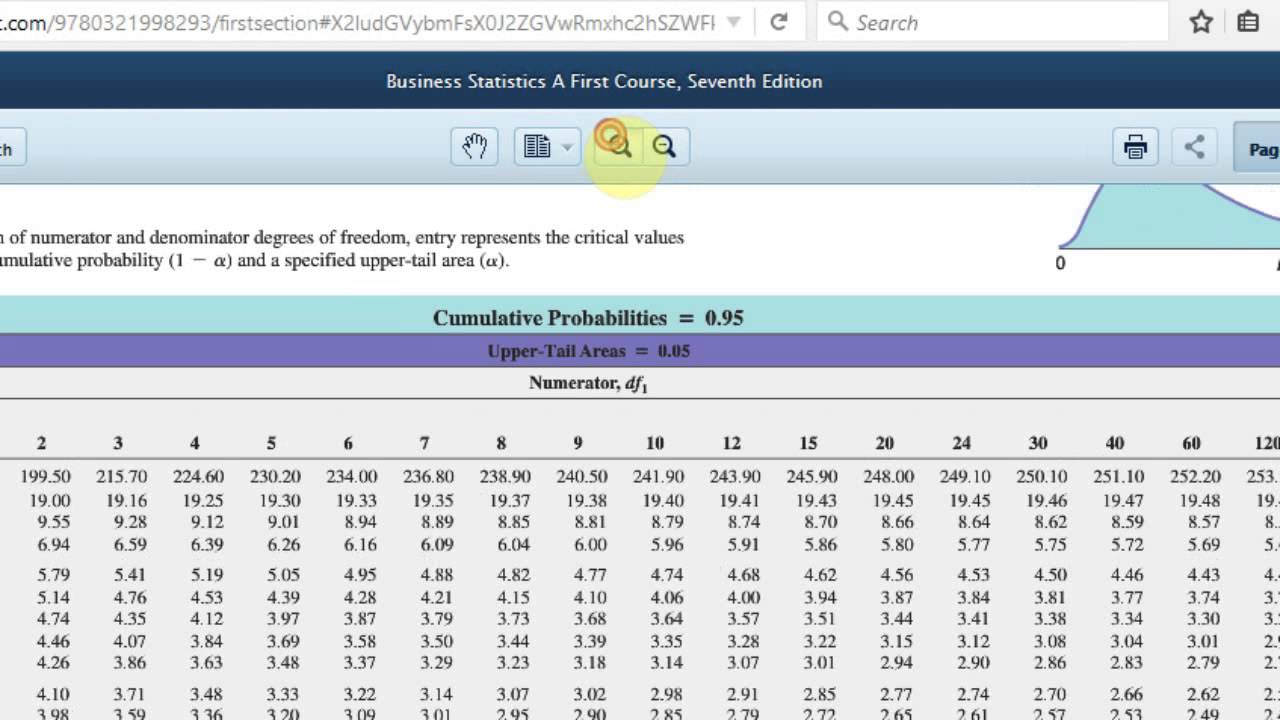Image resolution: width=1280 pixels, height=720 pixels.
Task: Select the hand pan tool
Action: (474, 147)
